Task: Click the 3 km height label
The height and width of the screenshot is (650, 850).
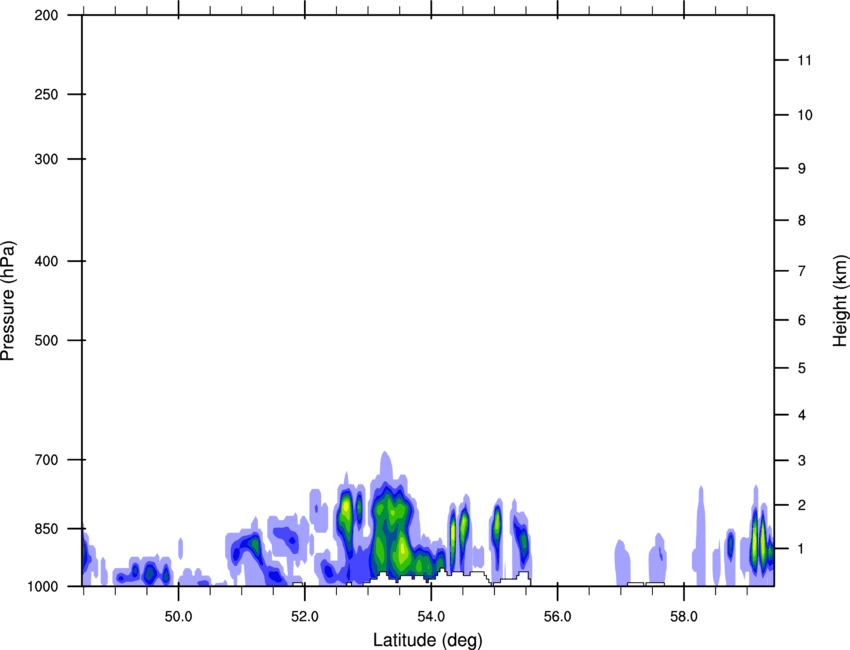Action: (802, 461)
